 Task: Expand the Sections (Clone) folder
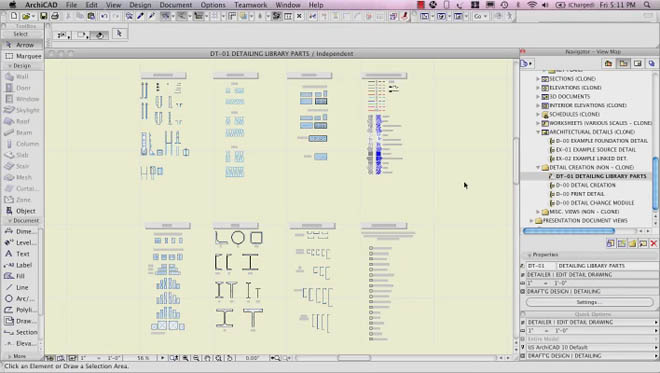pyautogui.click(x=538, y=79)
